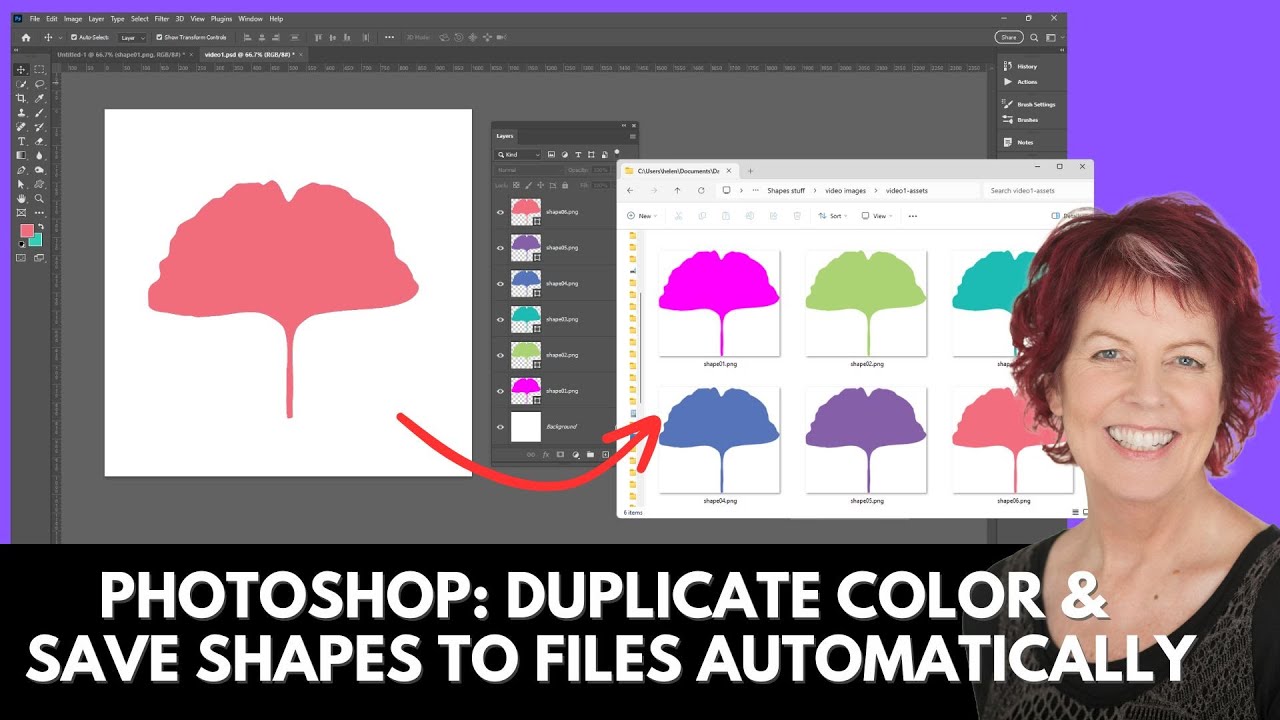Screen dimensions: 1280x720
Task: Open the Actions panel icon
Action: 1008,82
